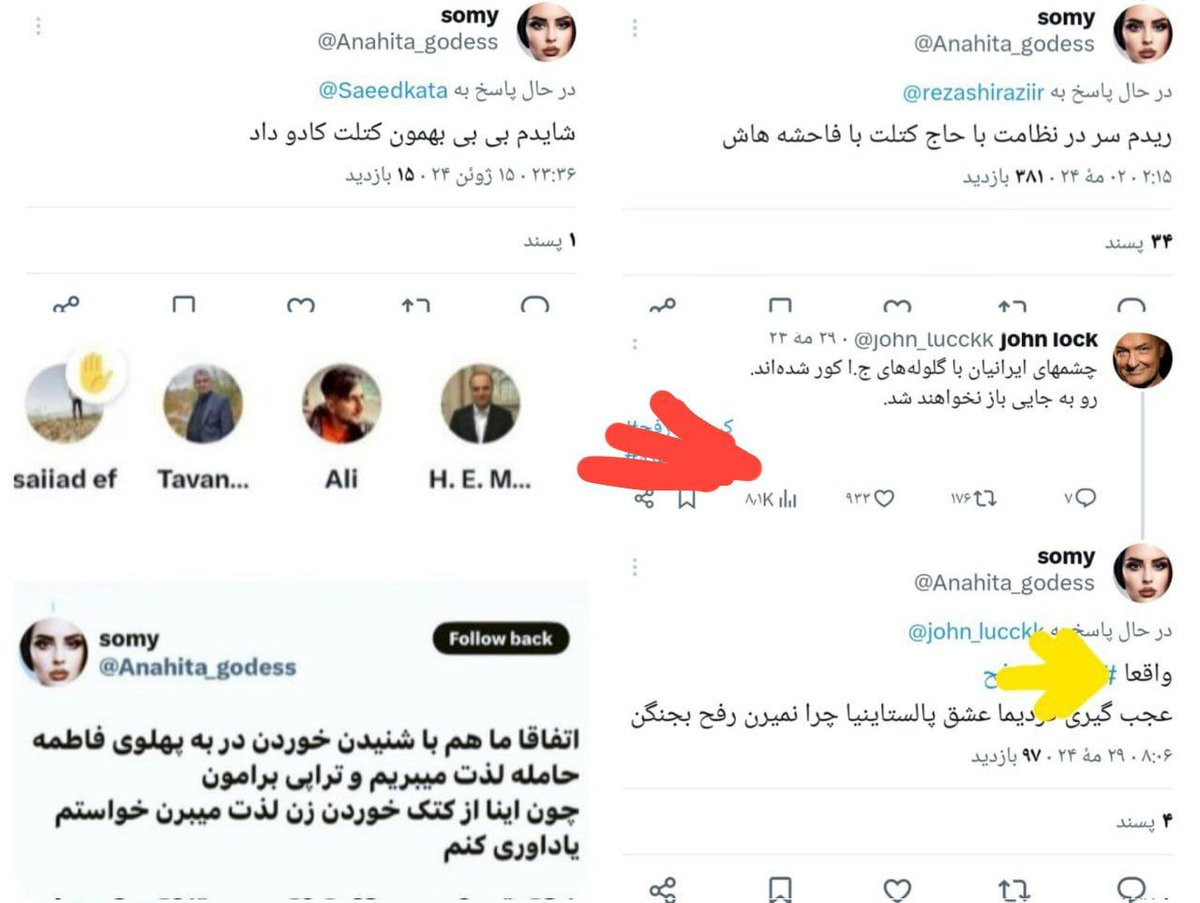Open Ali's profile avatar
The height and width of the screenshot is (903, 1200).
click(x=341, y=403)
